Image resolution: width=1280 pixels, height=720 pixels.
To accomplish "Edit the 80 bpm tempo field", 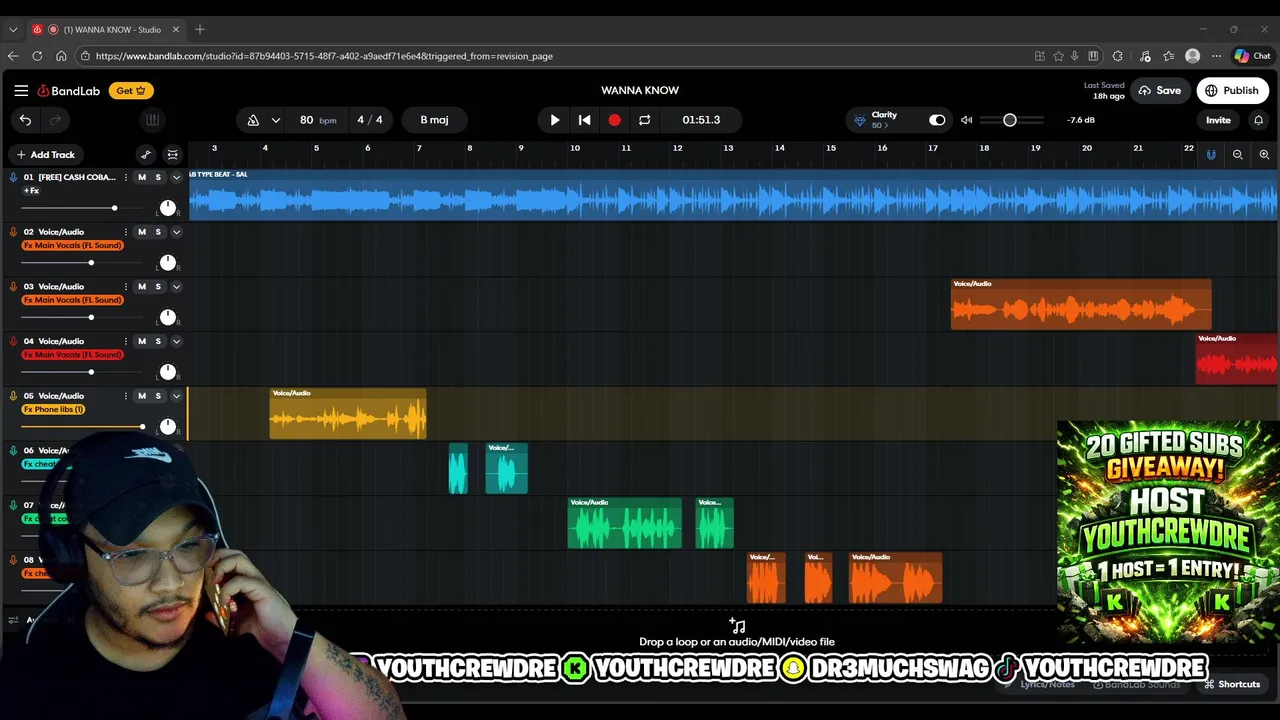I will click(x=317, y=120).
